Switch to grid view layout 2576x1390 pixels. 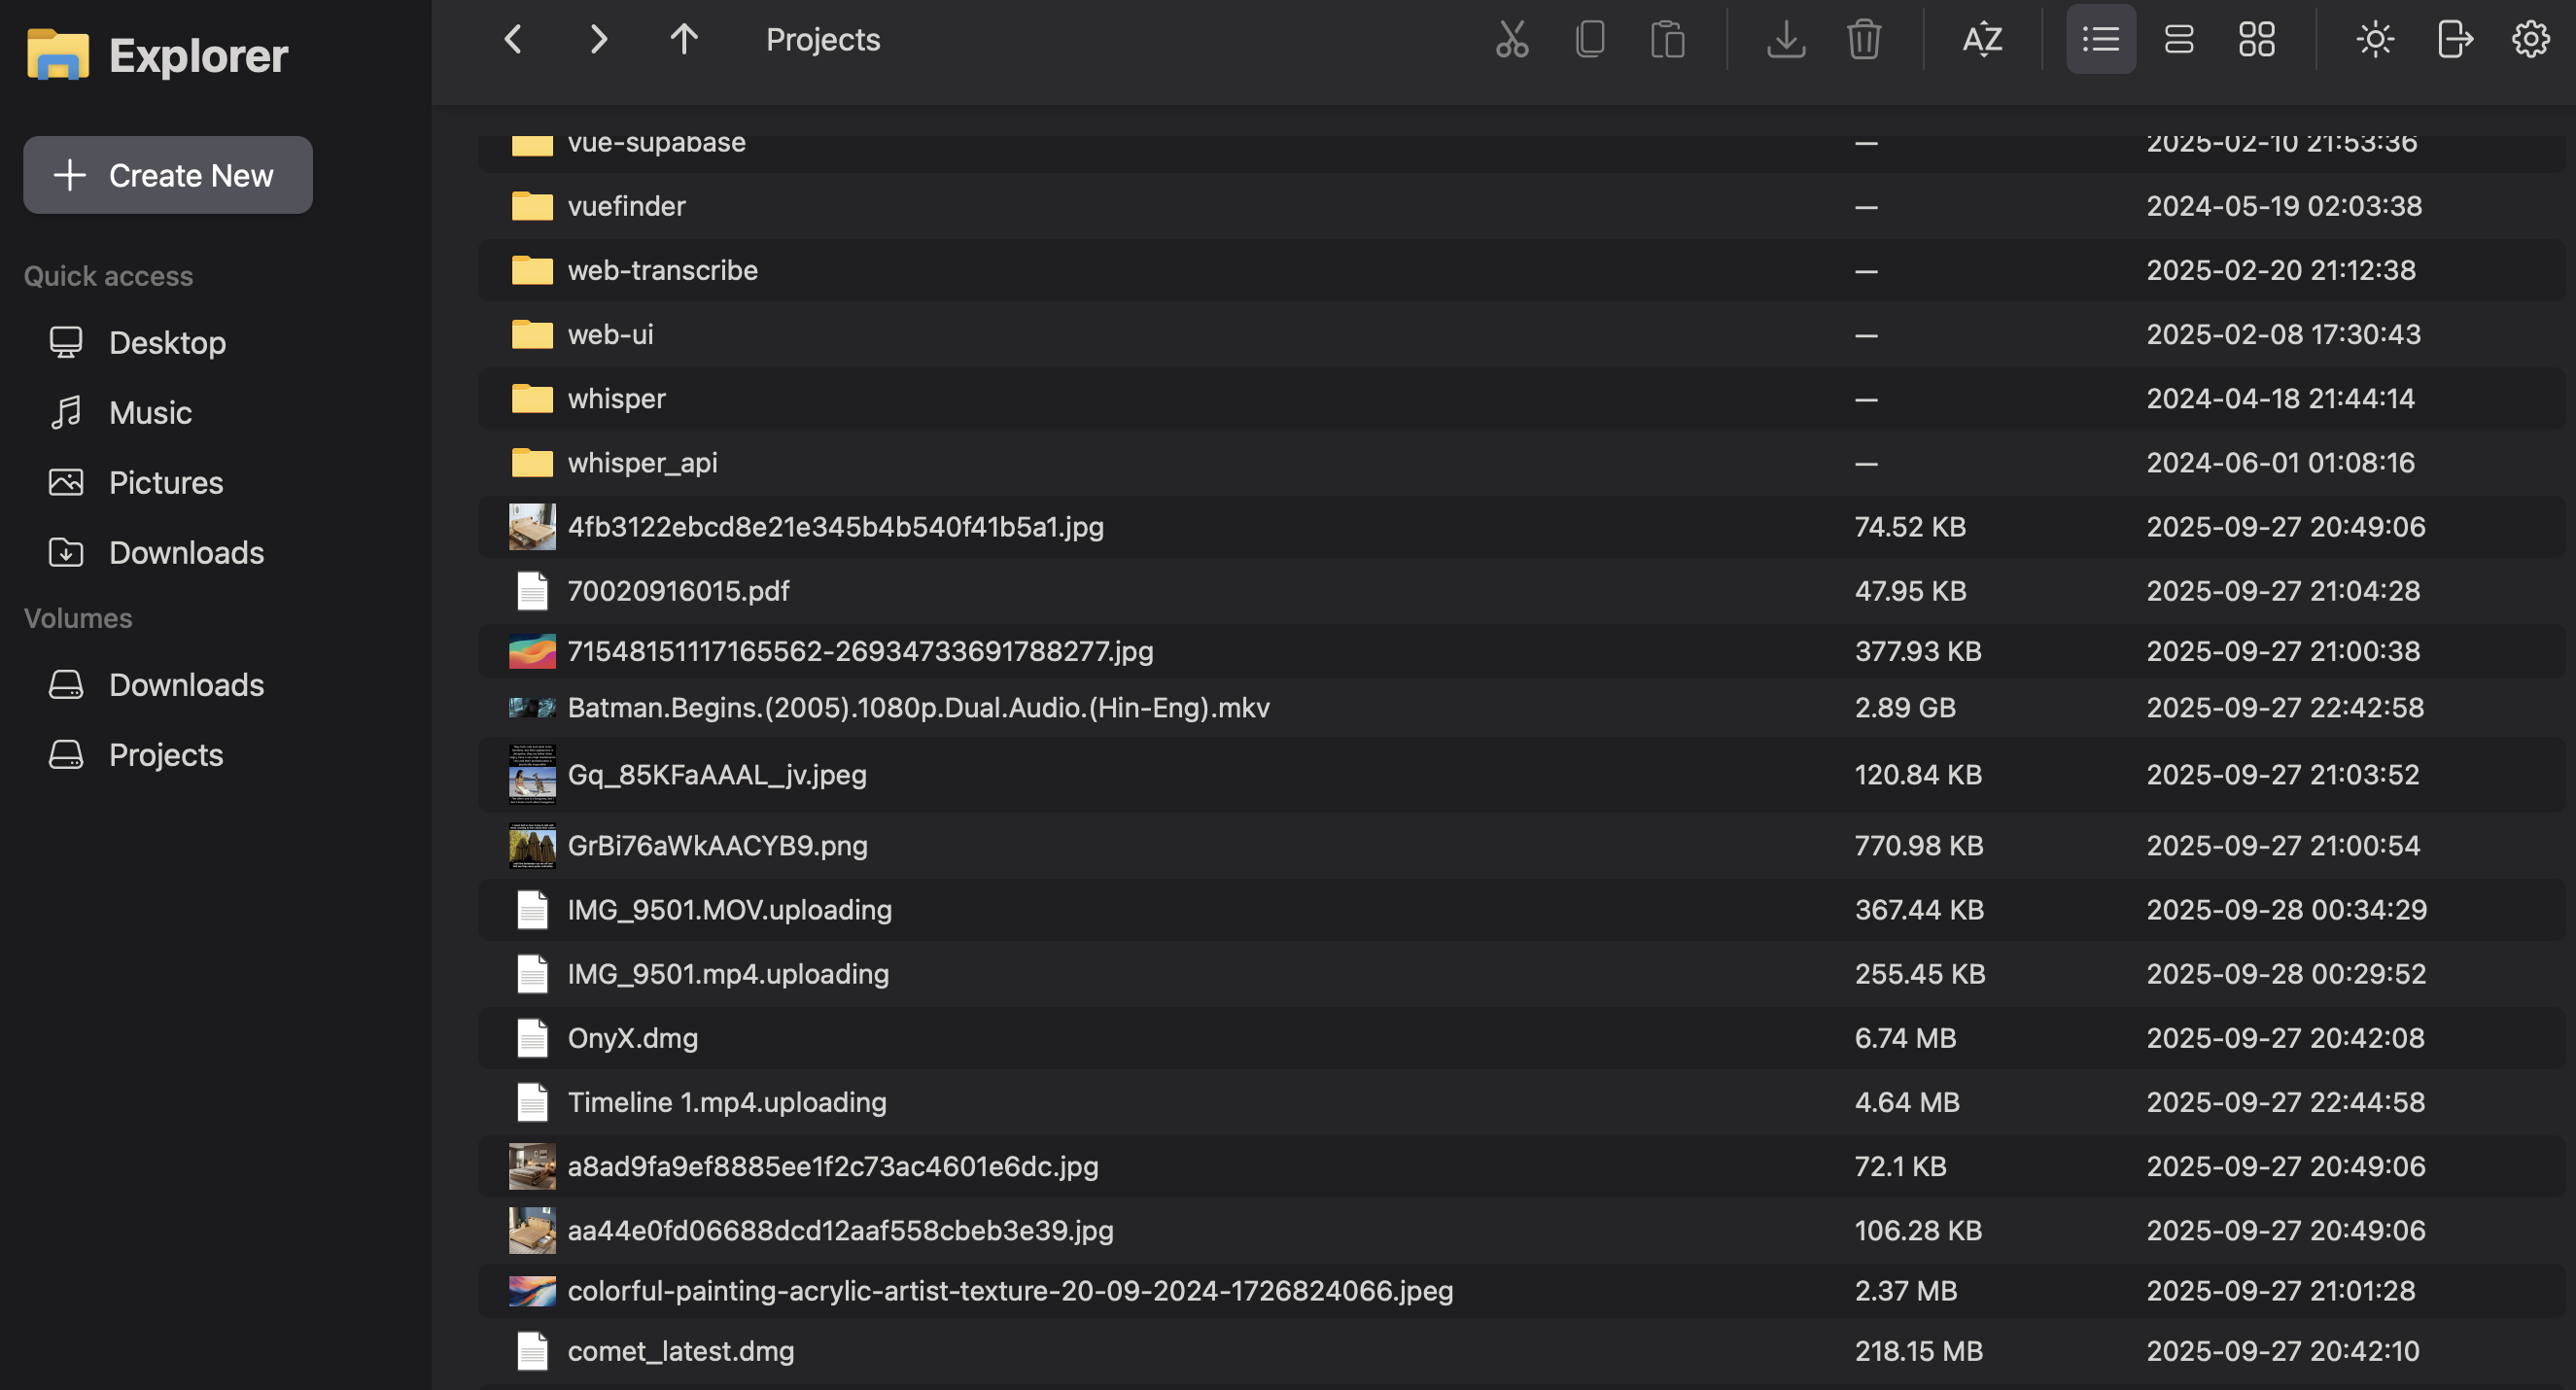[x=2257, y=39]
